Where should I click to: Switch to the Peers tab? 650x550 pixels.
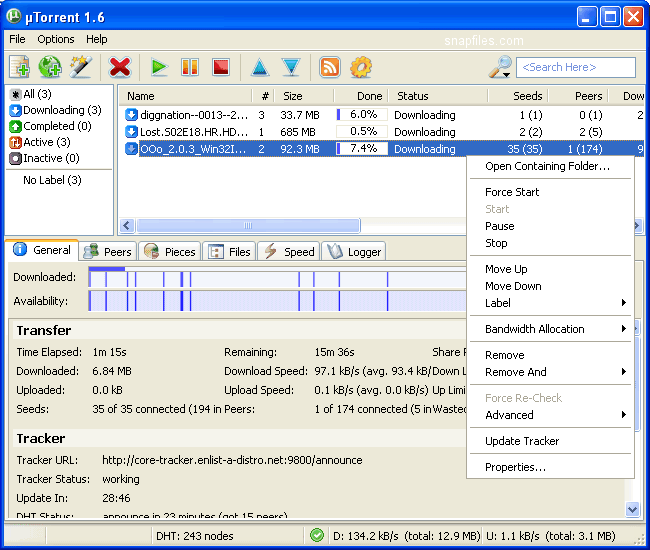pyautogui.click(x=108, y=252)
